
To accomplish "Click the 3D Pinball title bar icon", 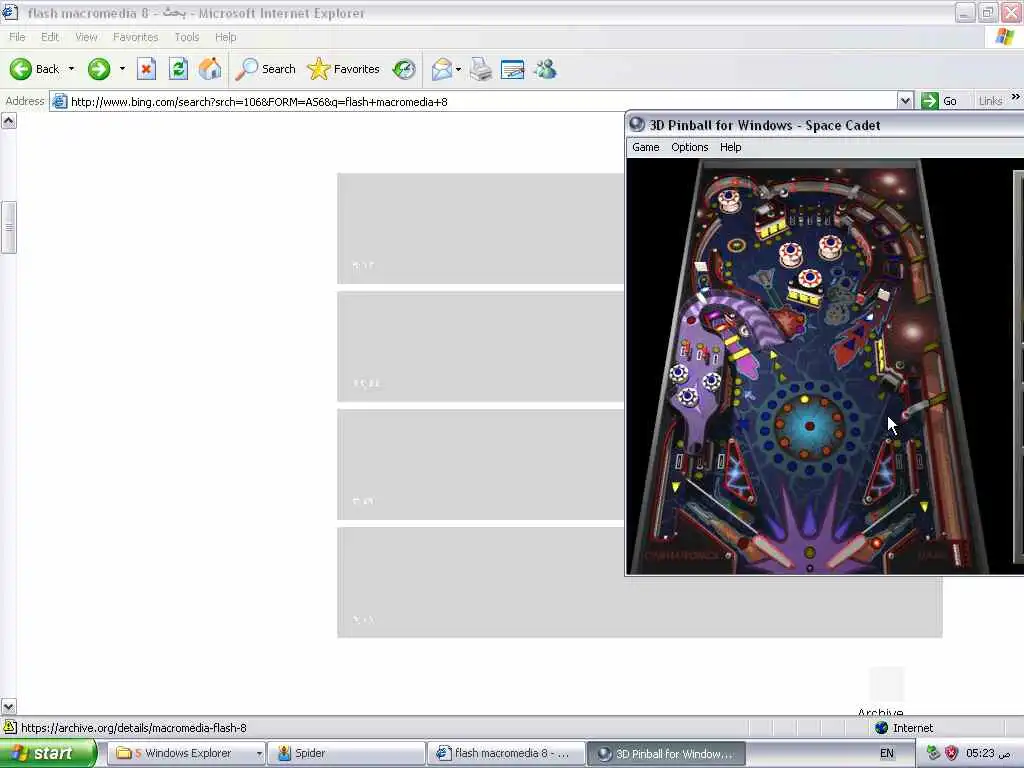I will point(637,125).
